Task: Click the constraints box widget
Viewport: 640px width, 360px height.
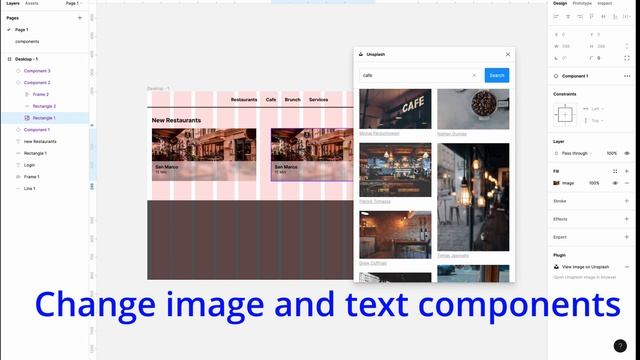Action: point(565,115)
